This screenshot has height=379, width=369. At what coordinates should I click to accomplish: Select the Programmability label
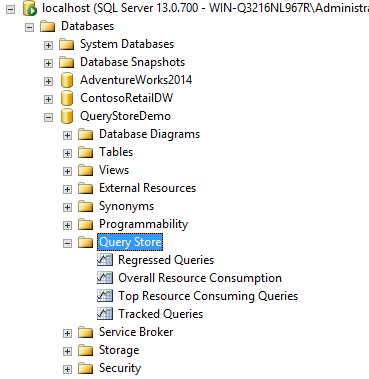[143, 224]
